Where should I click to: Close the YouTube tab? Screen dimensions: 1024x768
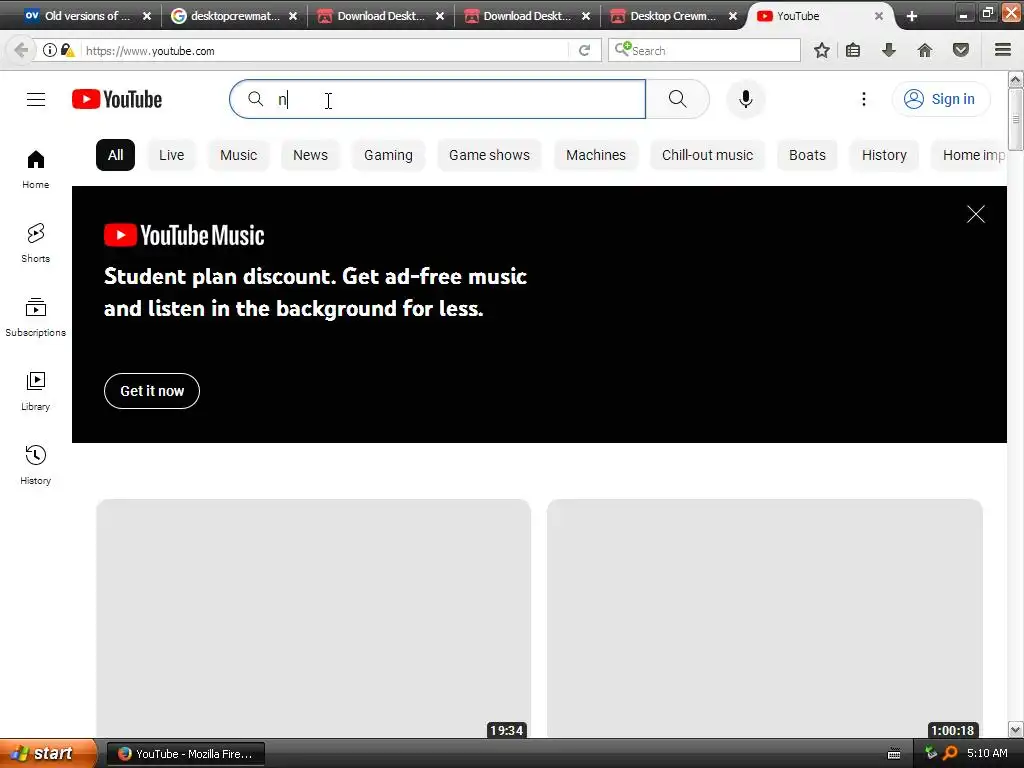point(879,16)
